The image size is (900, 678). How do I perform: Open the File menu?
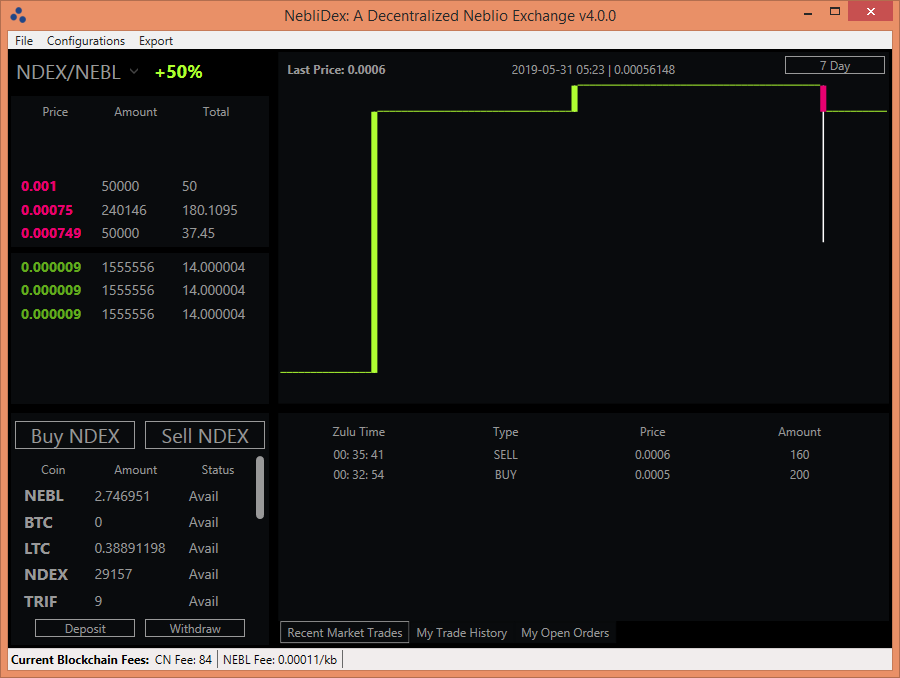pos(24,41)
